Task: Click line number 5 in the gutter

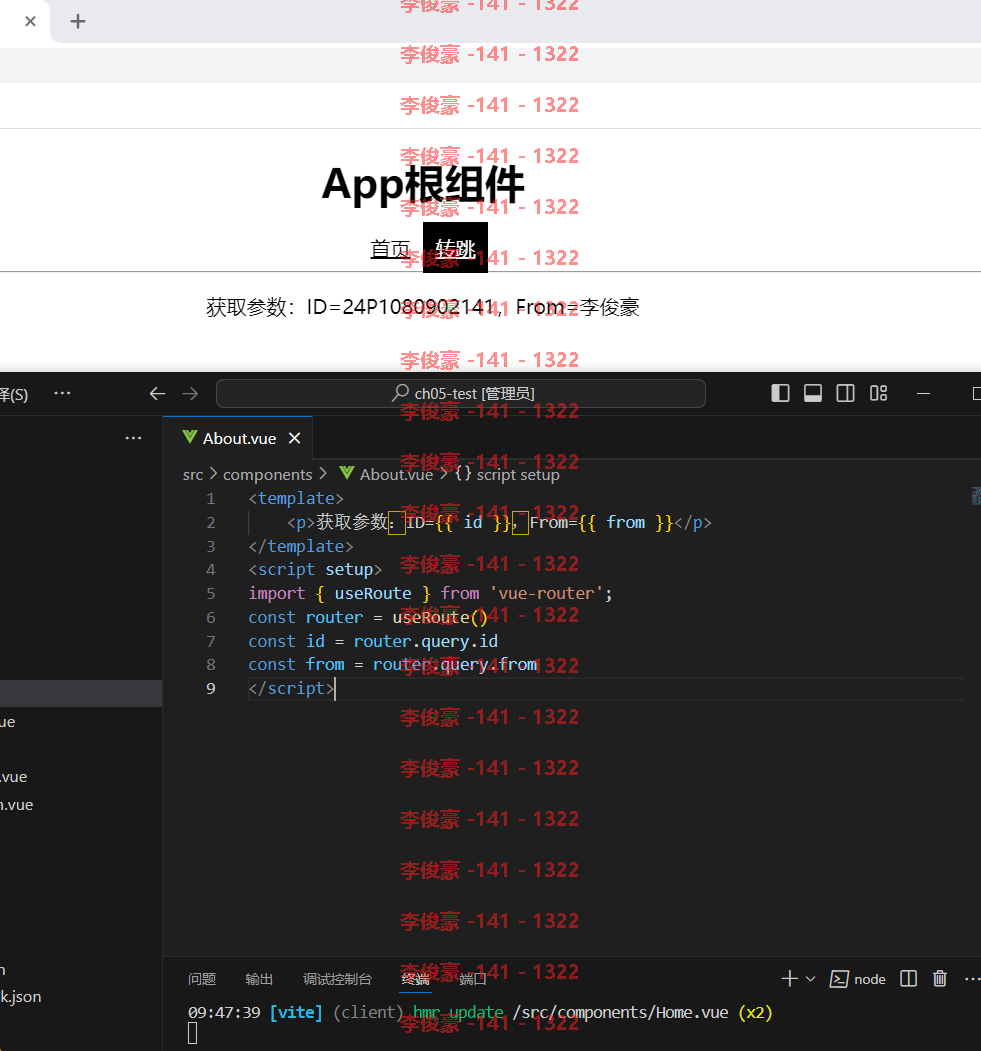Action: pos(210,593)
